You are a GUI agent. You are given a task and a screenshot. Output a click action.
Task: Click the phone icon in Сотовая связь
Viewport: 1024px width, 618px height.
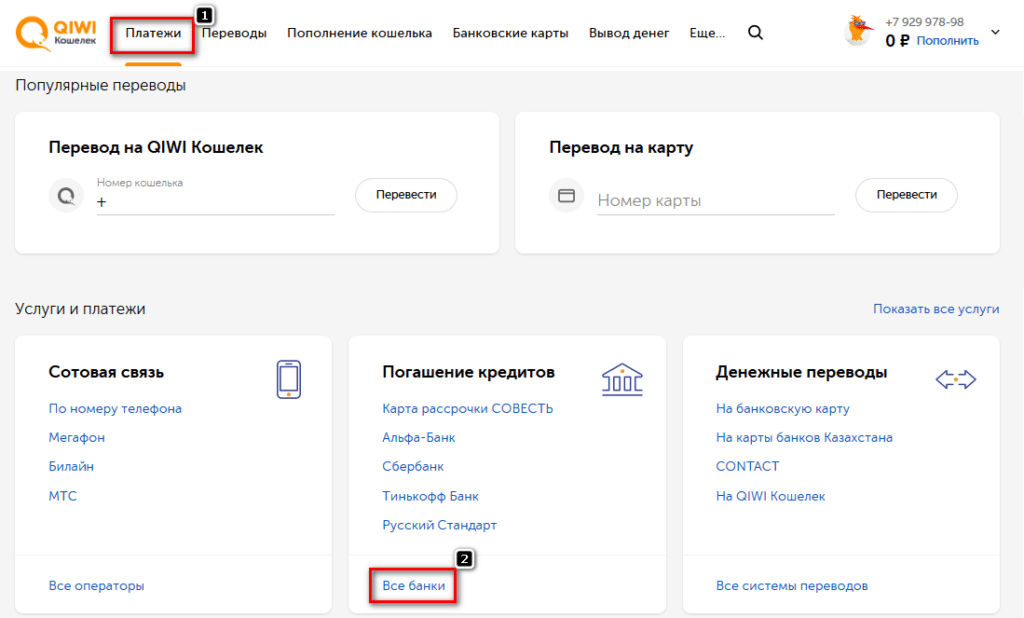coord(289,379)
